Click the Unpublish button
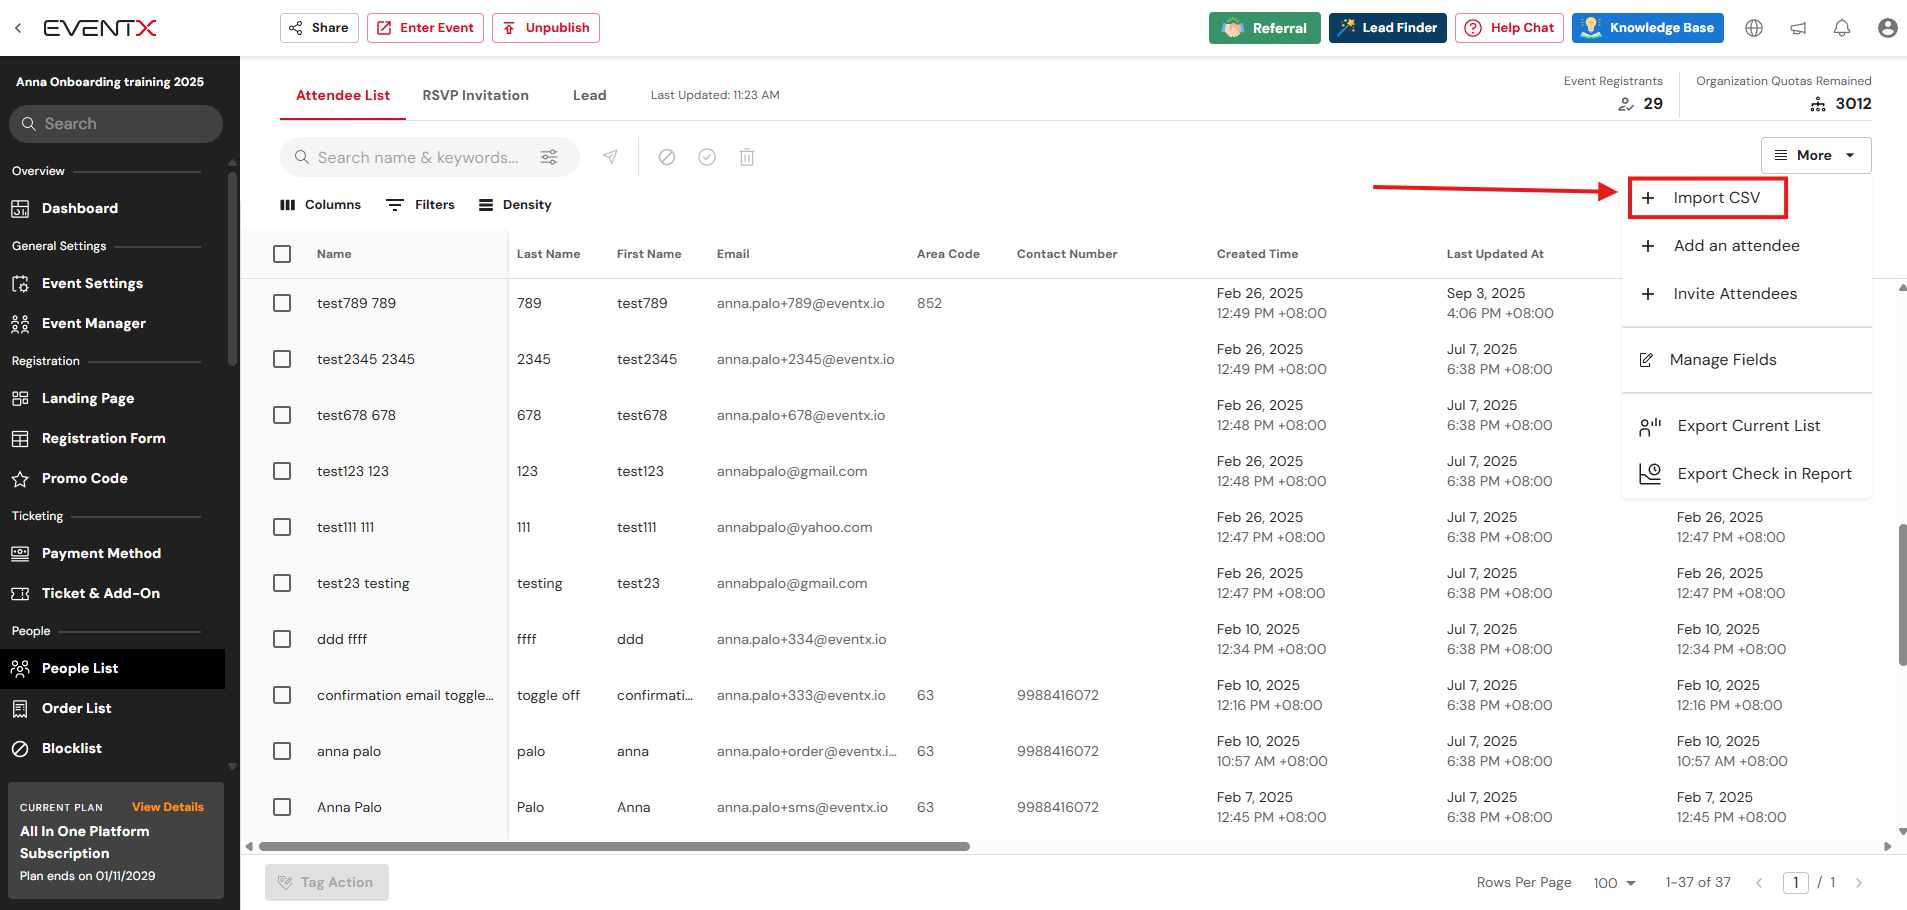This screenshot has width=1907, height=910. (x=546, y=28)
